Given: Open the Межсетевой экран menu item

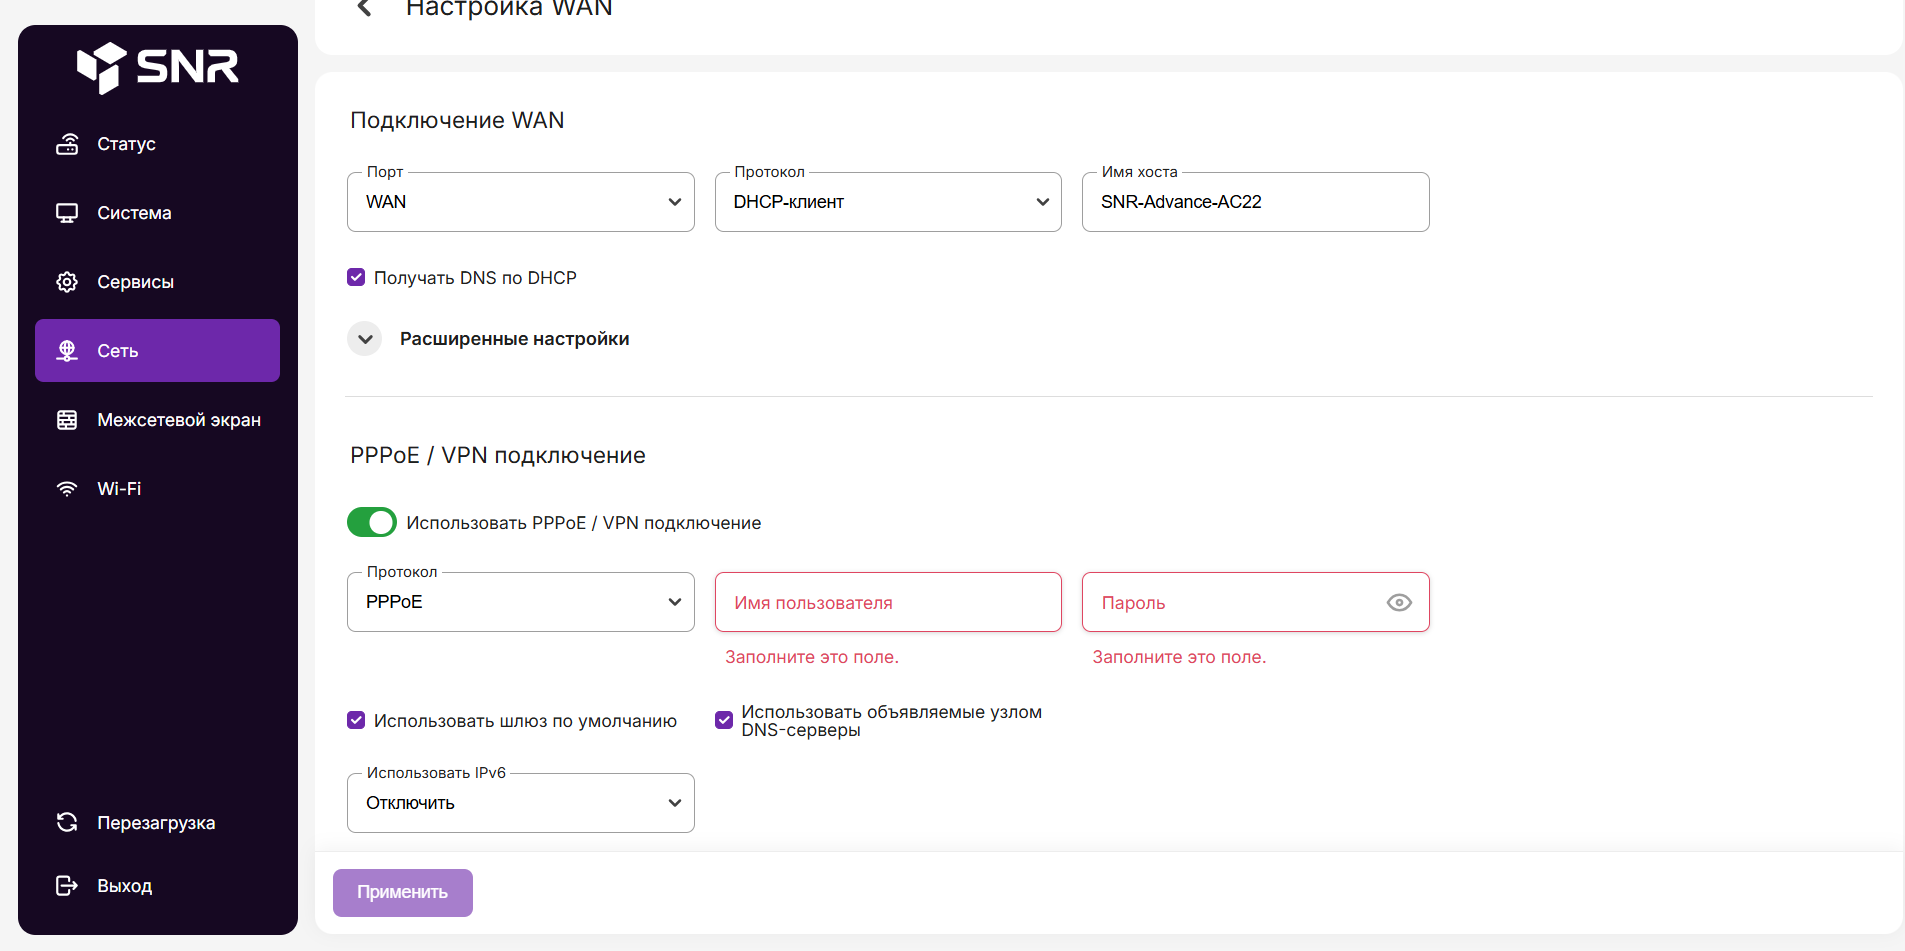Looking at the screenshot, I should (x=178, y=420).
